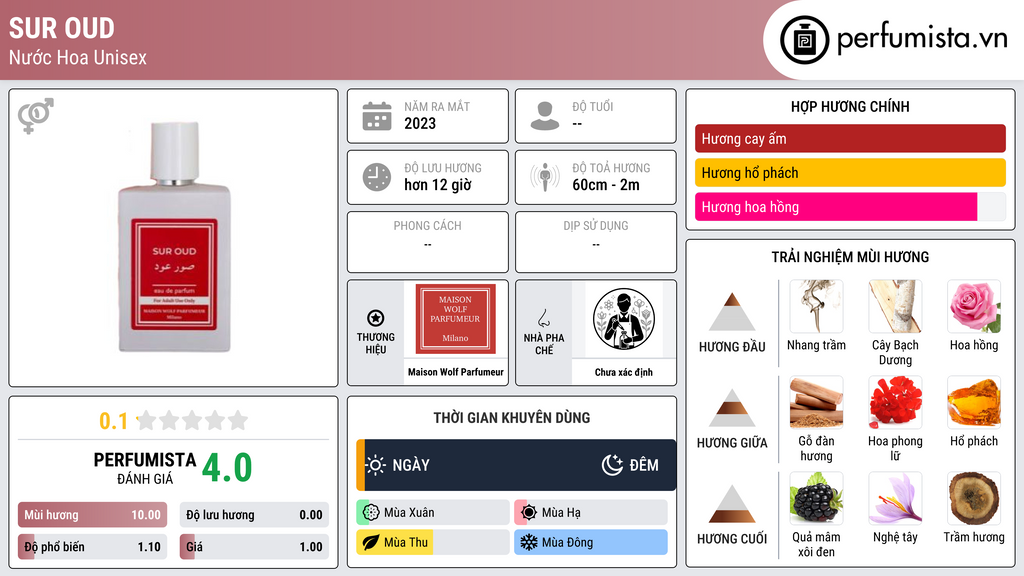Click the Mùa Hạ season bar
This screenshot has height=576, width=1024.
pos(591,513)
